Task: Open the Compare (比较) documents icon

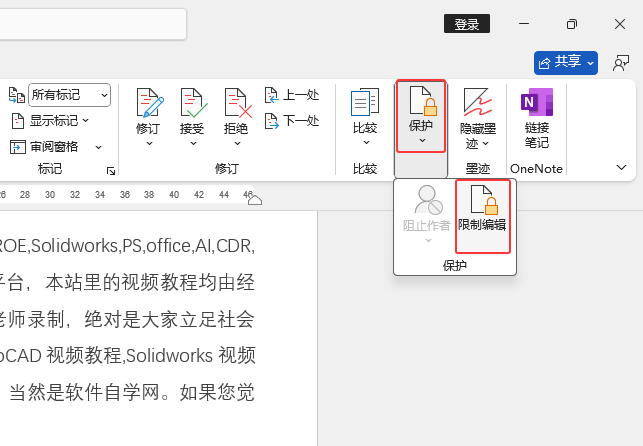Action: [365, 102]
